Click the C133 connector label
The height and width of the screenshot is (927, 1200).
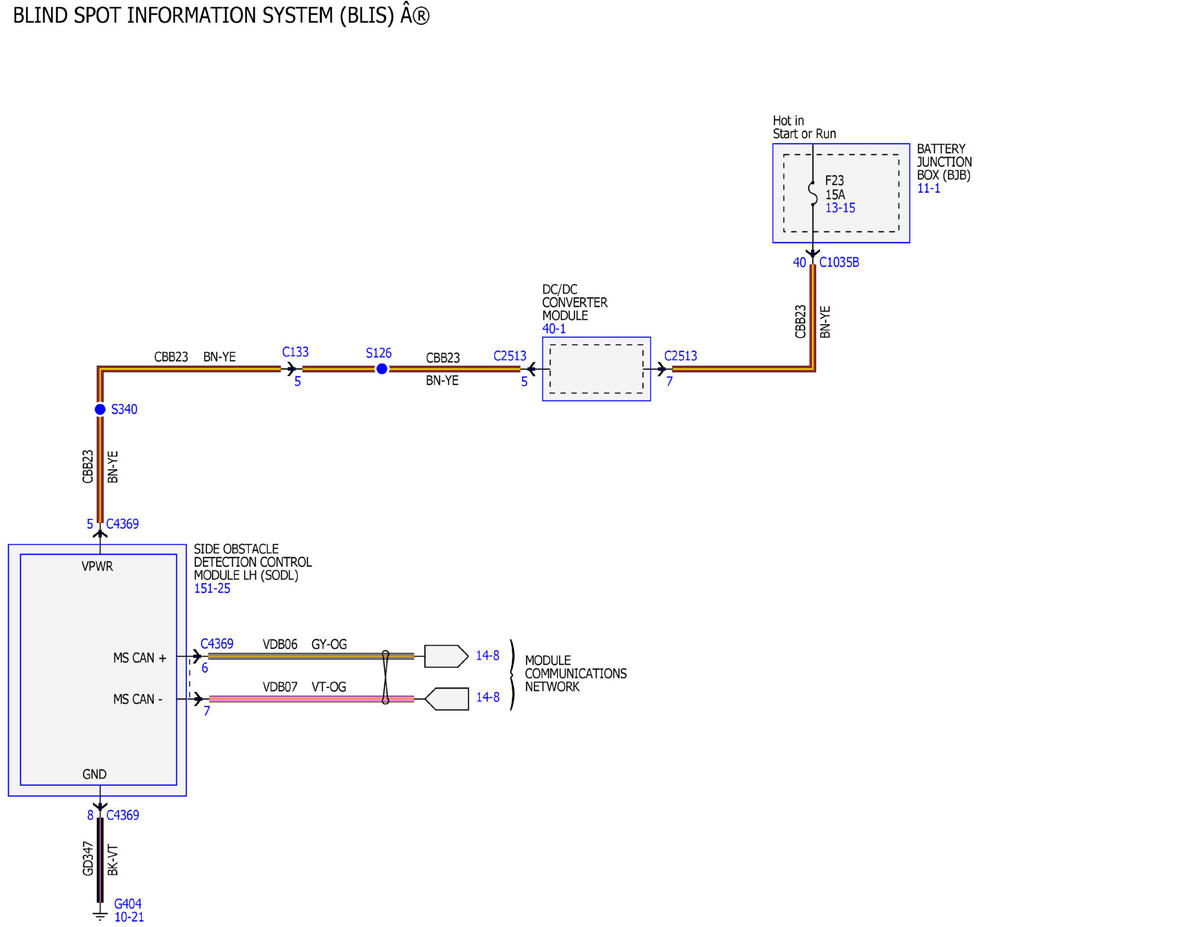click(x=295, y=352)
